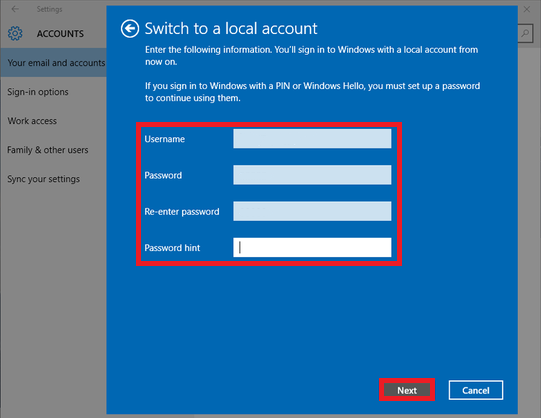
Task: Click the Settings window back arrow
Action: (15, 9)
